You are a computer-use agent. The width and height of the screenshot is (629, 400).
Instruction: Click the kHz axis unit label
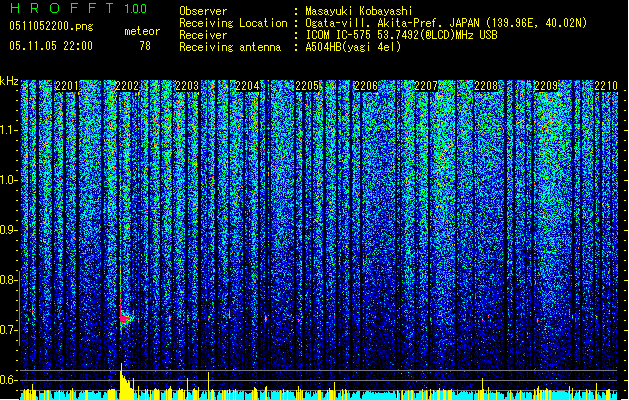(9, 81)
